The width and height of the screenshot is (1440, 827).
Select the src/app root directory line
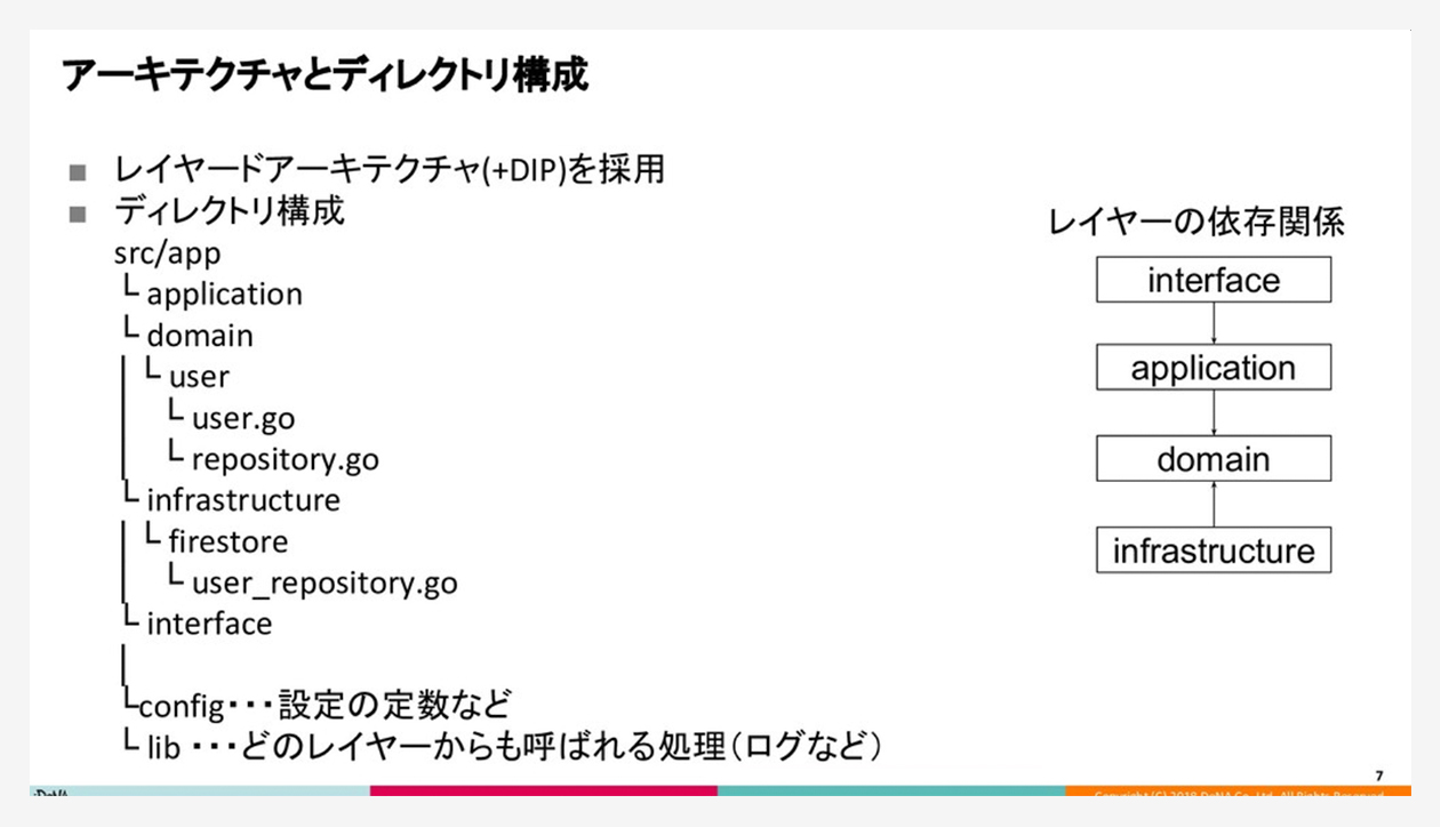[168, 253]
